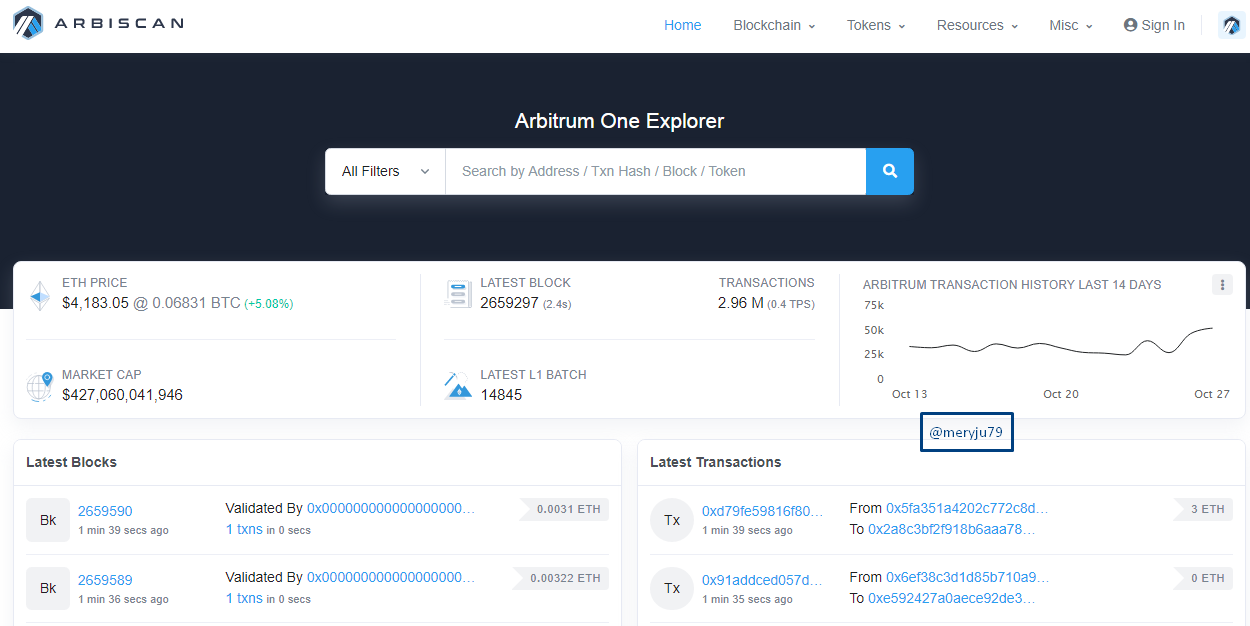Open sender address 0x5fa351a4202c772c8d...
Image resolution: width=1250 pixels, height=626 pixels.
tap(967, 508)
